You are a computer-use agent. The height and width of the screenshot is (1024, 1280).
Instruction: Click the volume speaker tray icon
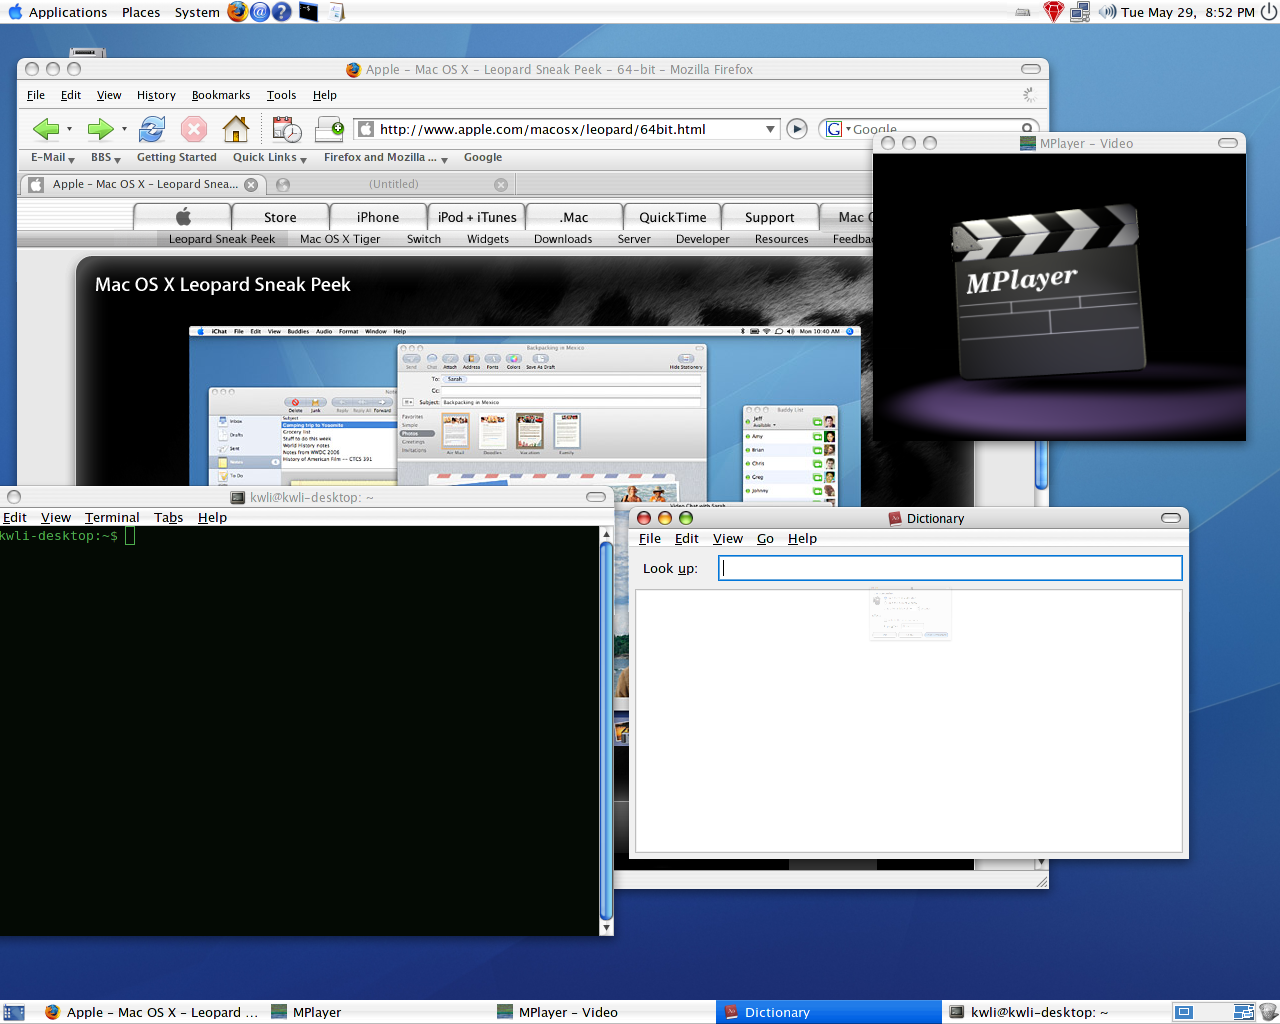[x=1107, y=12]
